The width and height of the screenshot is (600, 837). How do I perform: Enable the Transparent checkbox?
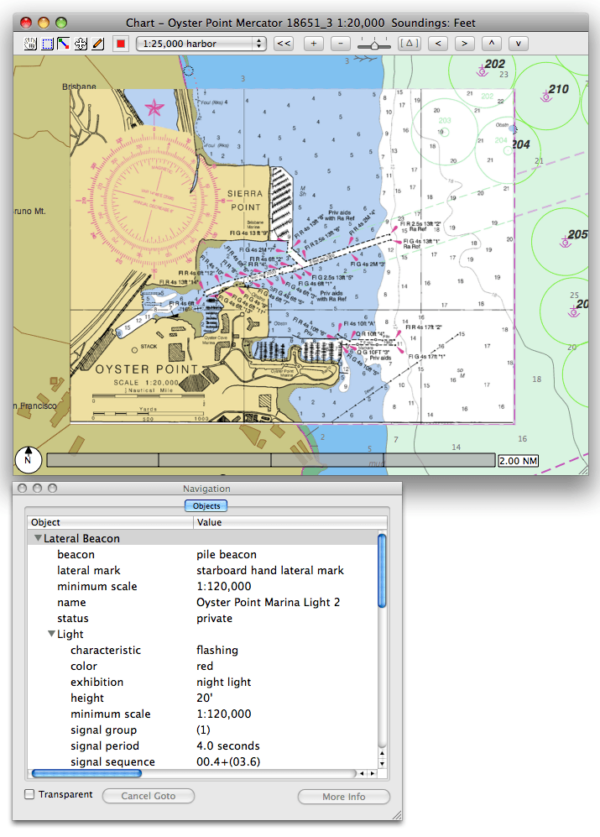coord(30,795)
